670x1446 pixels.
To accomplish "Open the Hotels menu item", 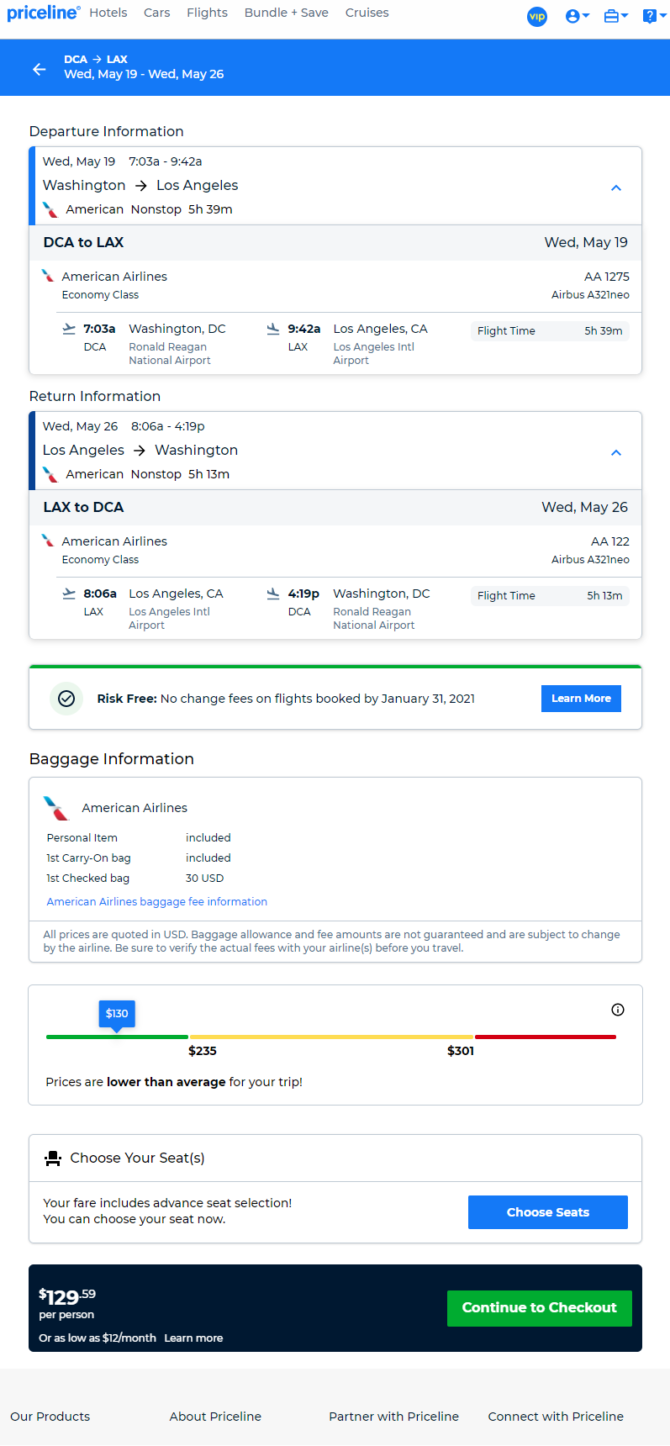I will click(x=108, y=13).
